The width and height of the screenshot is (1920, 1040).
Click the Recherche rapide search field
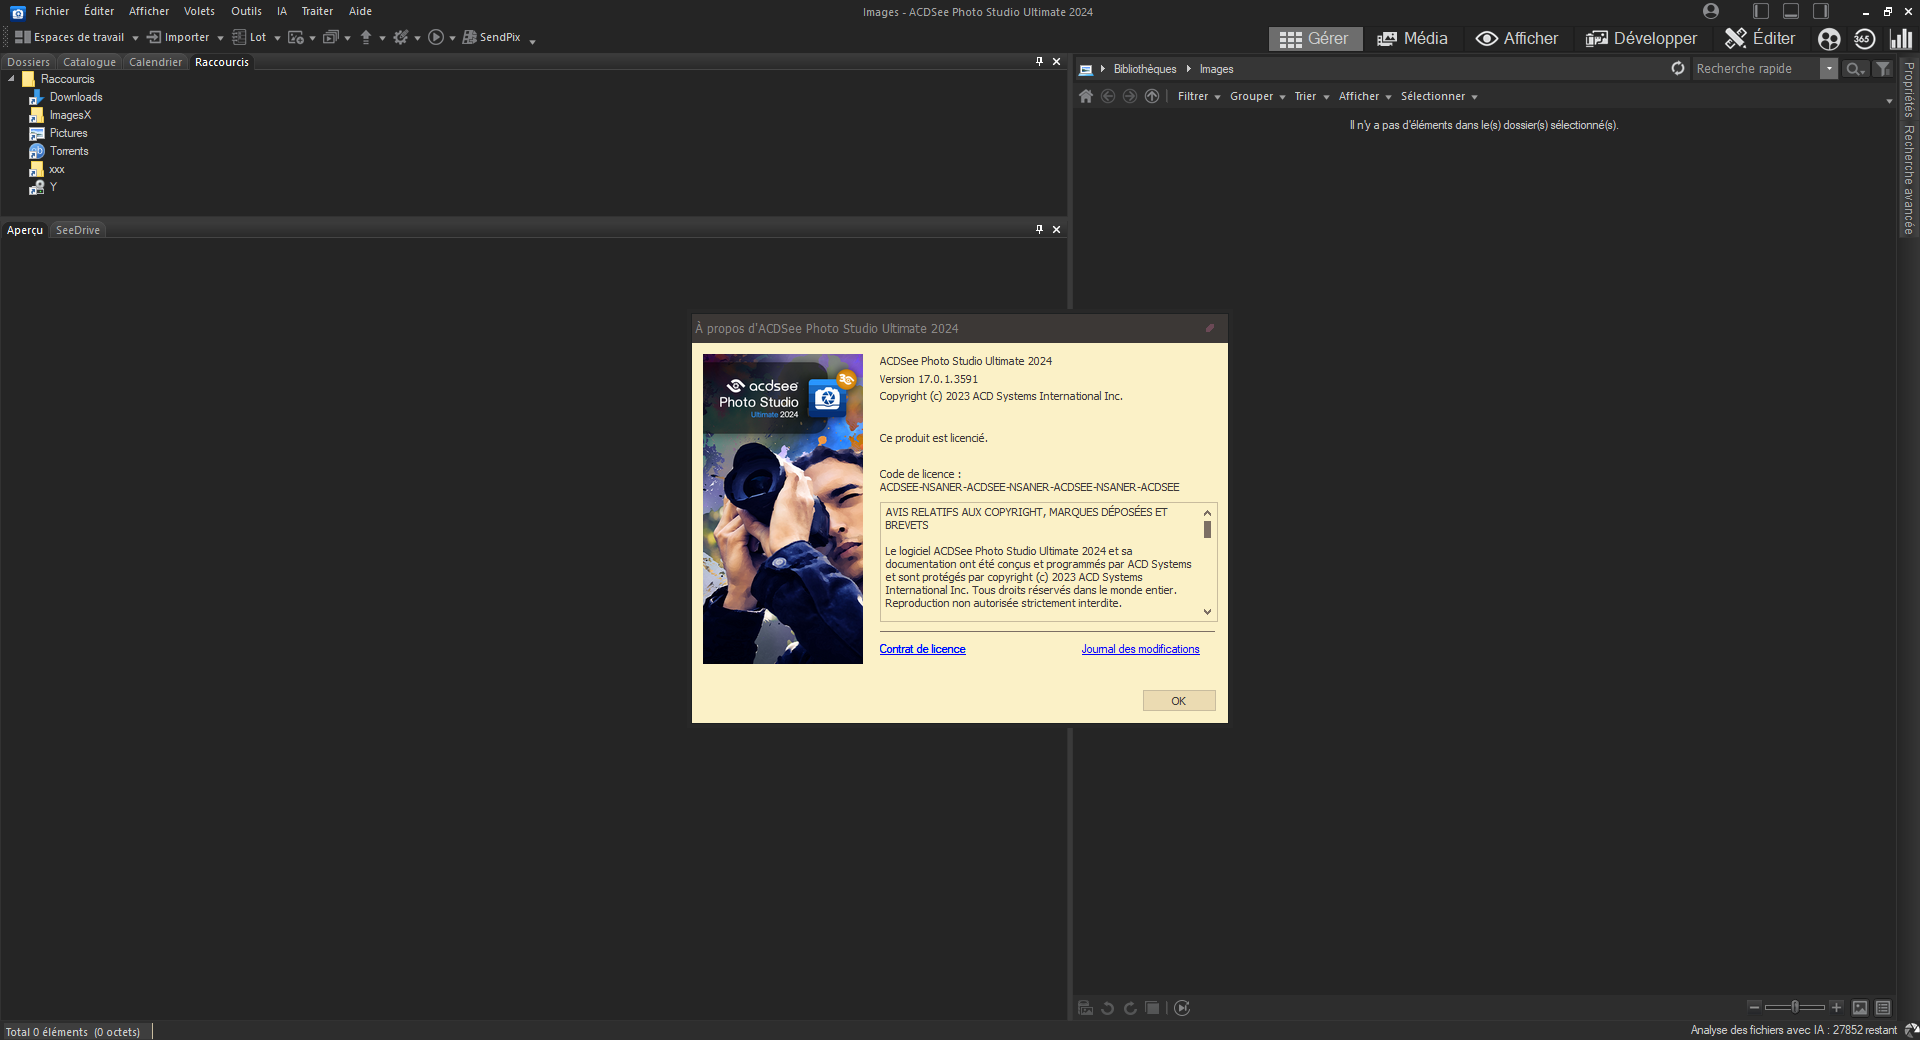tap(1756, 69)
